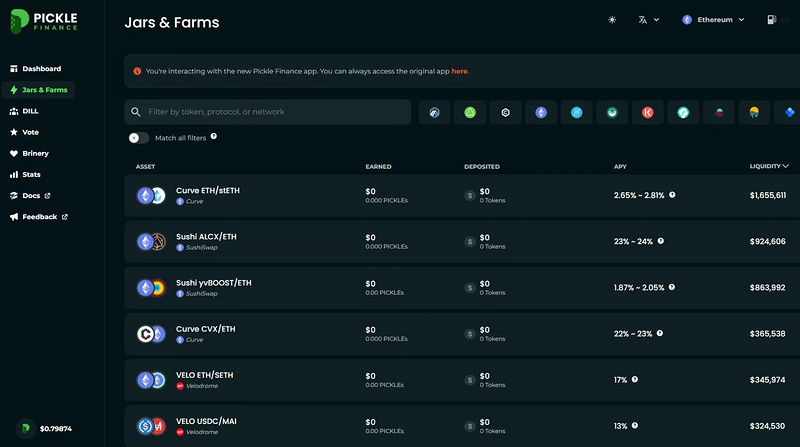Toggle Match all filters switch

(x=138, y=138)
